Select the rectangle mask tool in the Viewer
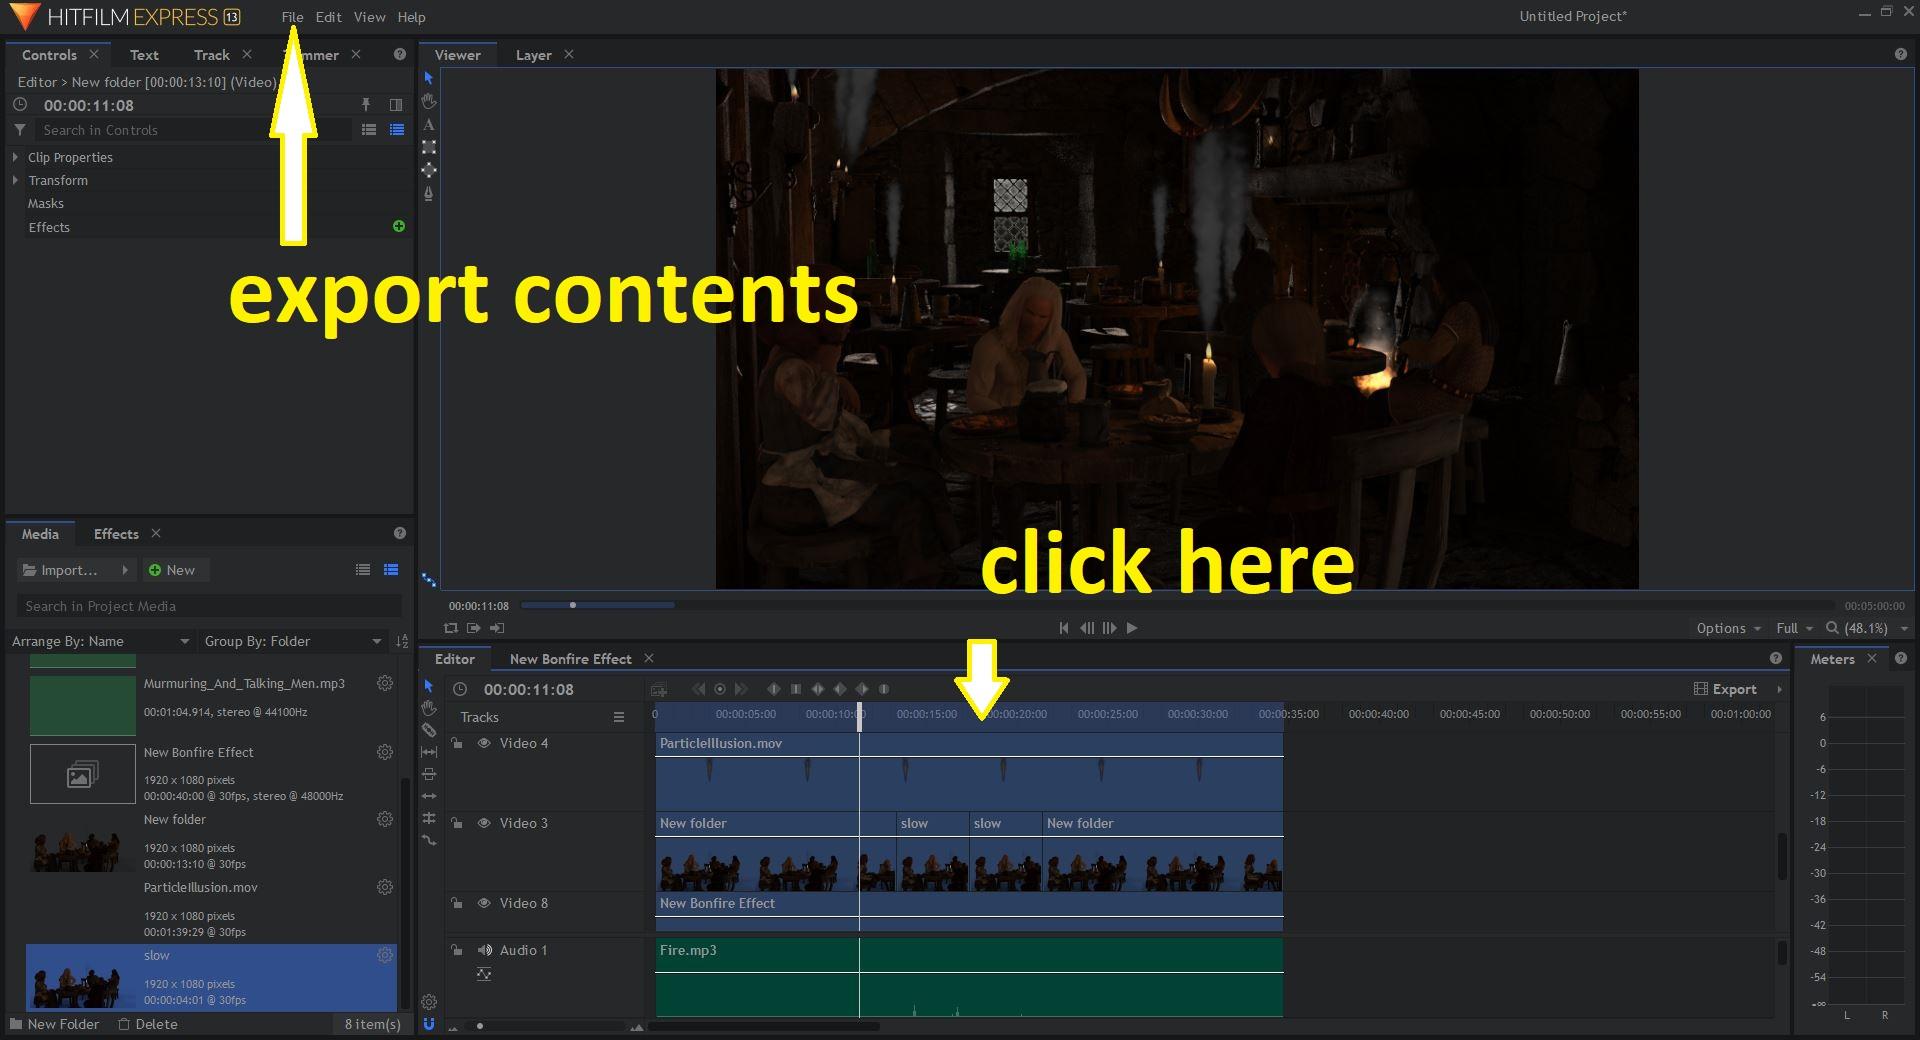The image size is (1920, 1040). 429,147
